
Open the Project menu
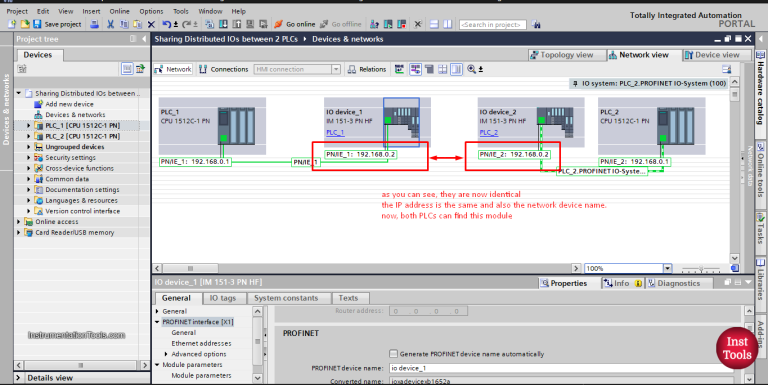pos(17,11)
